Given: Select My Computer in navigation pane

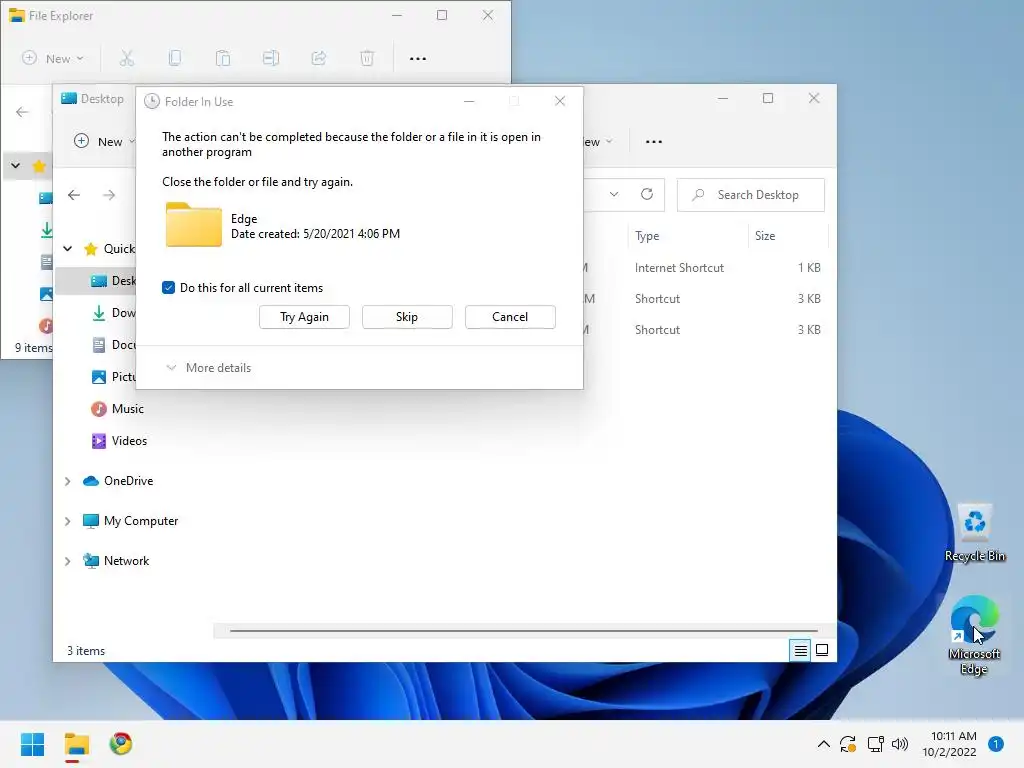Looking at the screenshot, I should click(131, 520).
